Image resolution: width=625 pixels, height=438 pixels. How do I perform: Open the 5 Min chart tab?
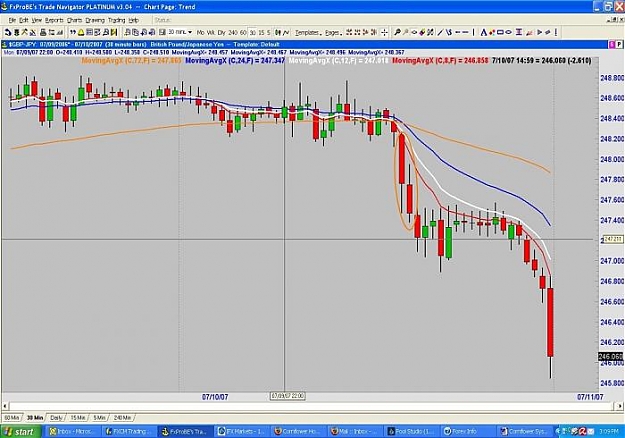click(x=99, y=418)
